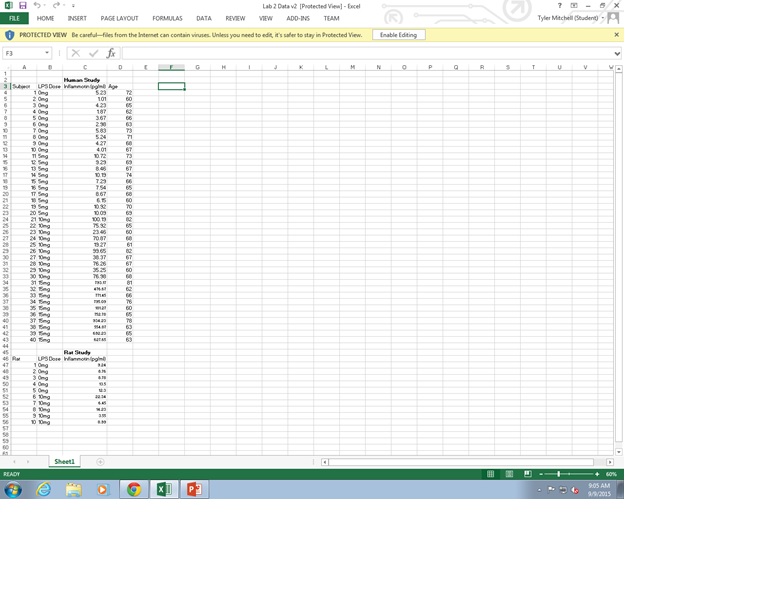Open Tyler Mitchell account dropdown

[602, 18]
